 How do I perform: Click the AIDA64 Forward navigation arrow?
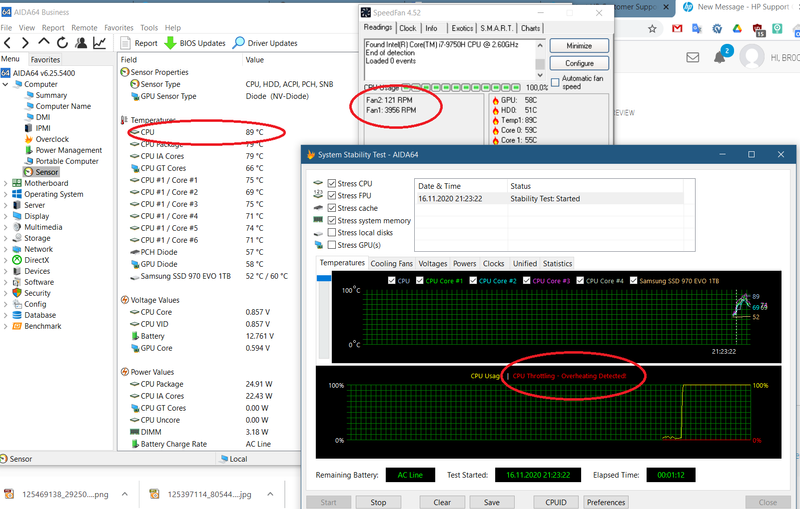point(25,43)
